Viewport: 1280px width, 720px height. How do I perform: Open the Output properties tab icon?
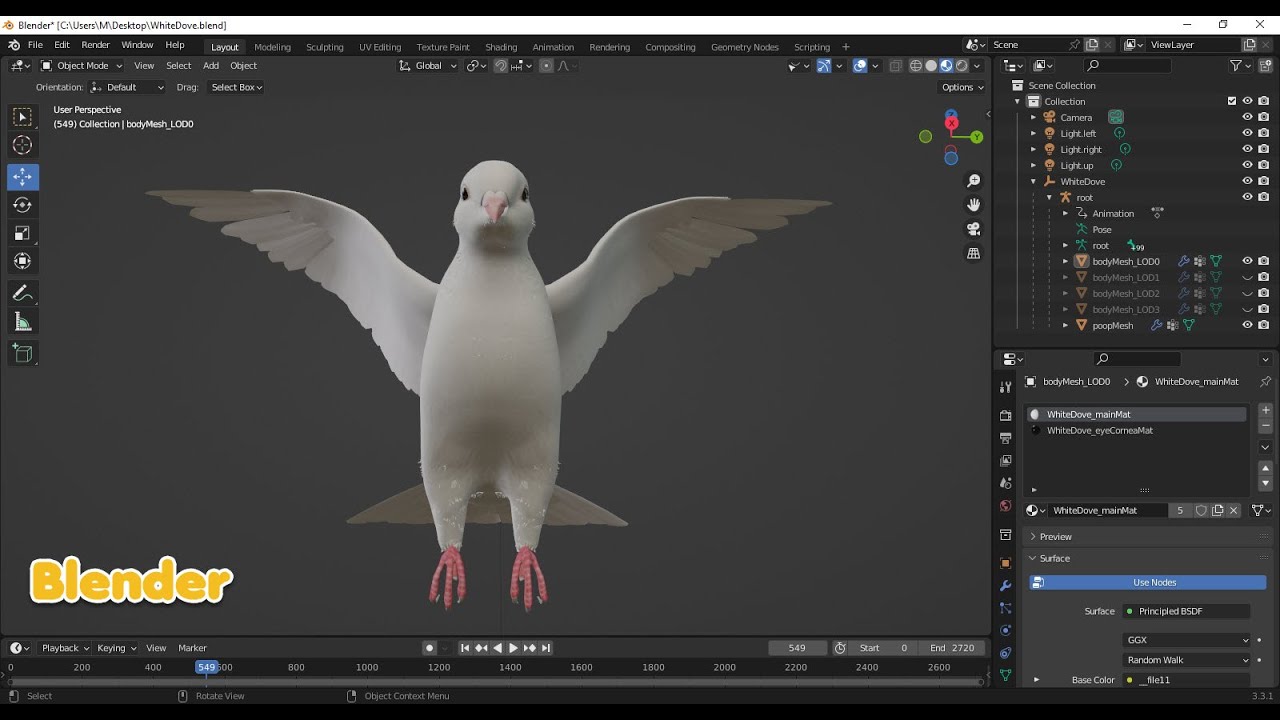pos(1006,438)
